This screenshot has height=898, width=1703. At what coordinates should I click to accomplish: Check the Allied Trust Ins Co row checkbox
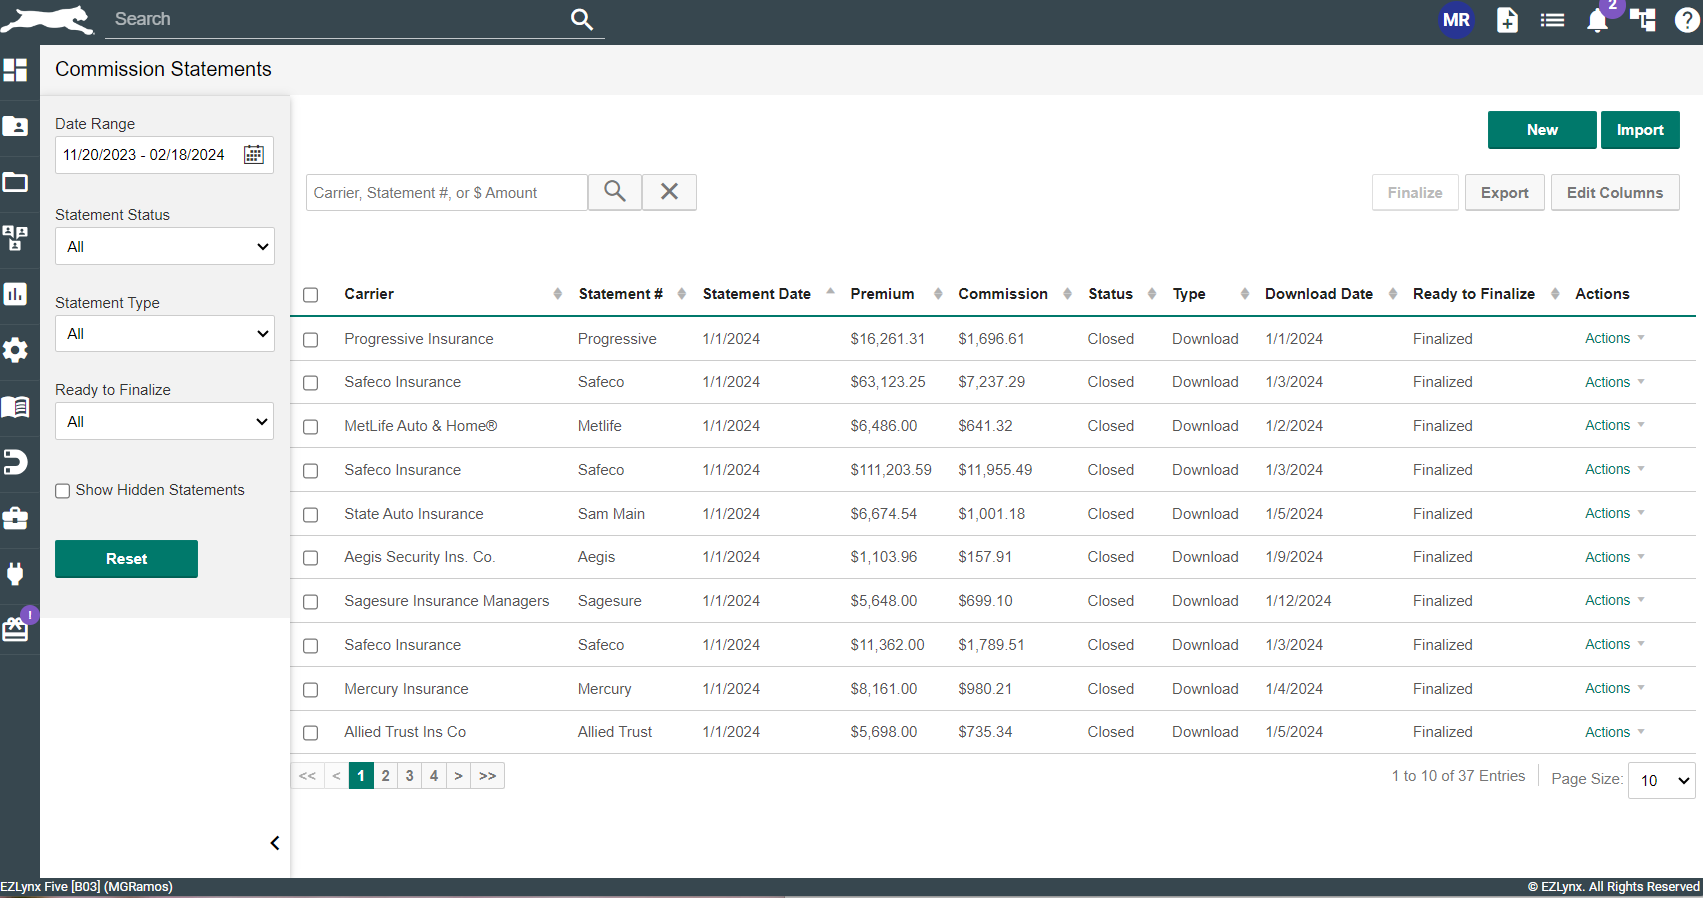311,733
